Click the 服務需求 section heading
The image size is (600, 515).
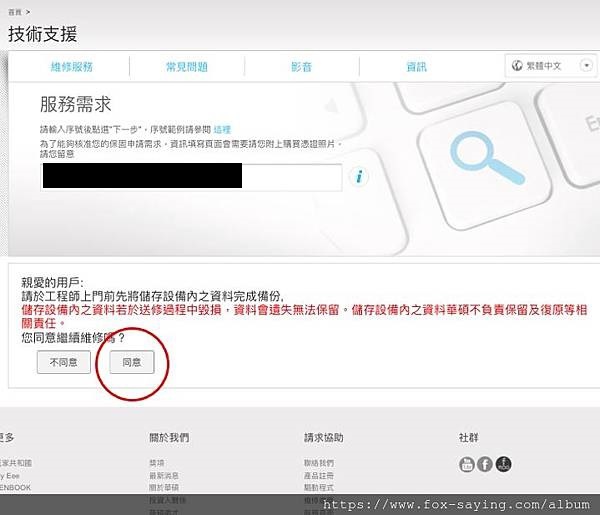click(76, 104)
